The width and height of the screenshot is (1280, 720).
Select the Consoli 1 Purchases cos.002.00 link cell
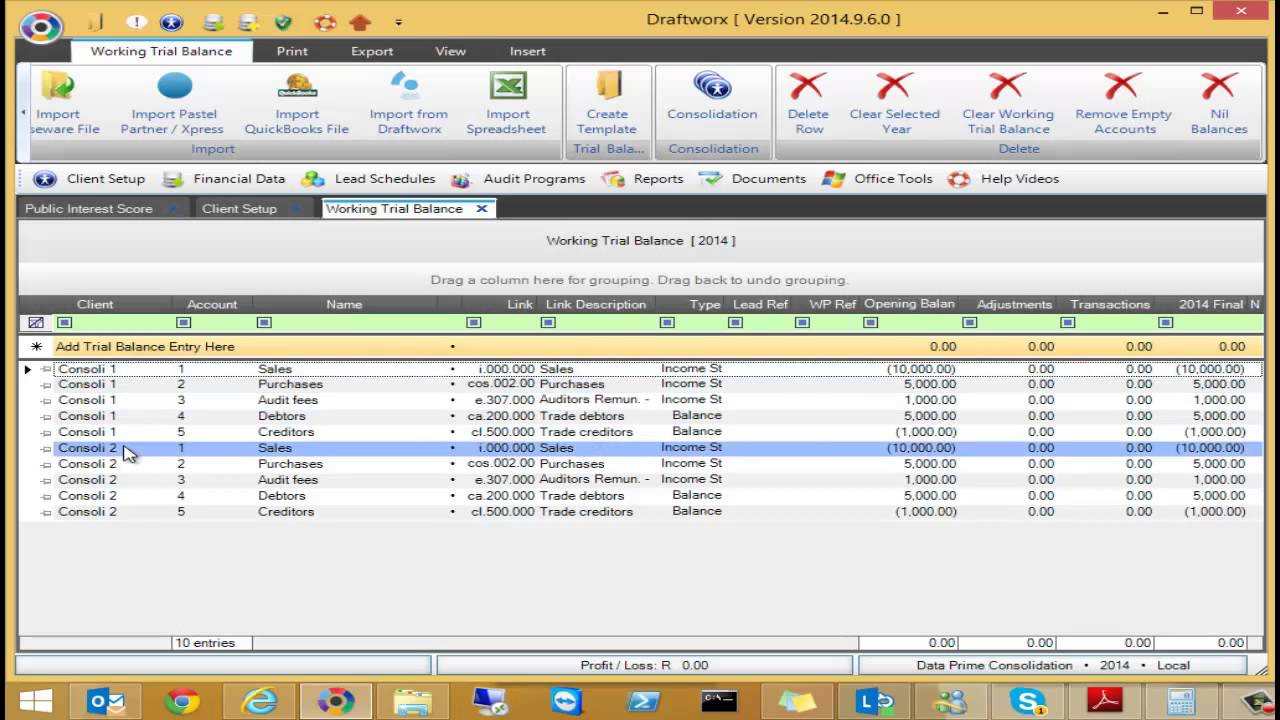pyautogui.click(x=501, y=384)
